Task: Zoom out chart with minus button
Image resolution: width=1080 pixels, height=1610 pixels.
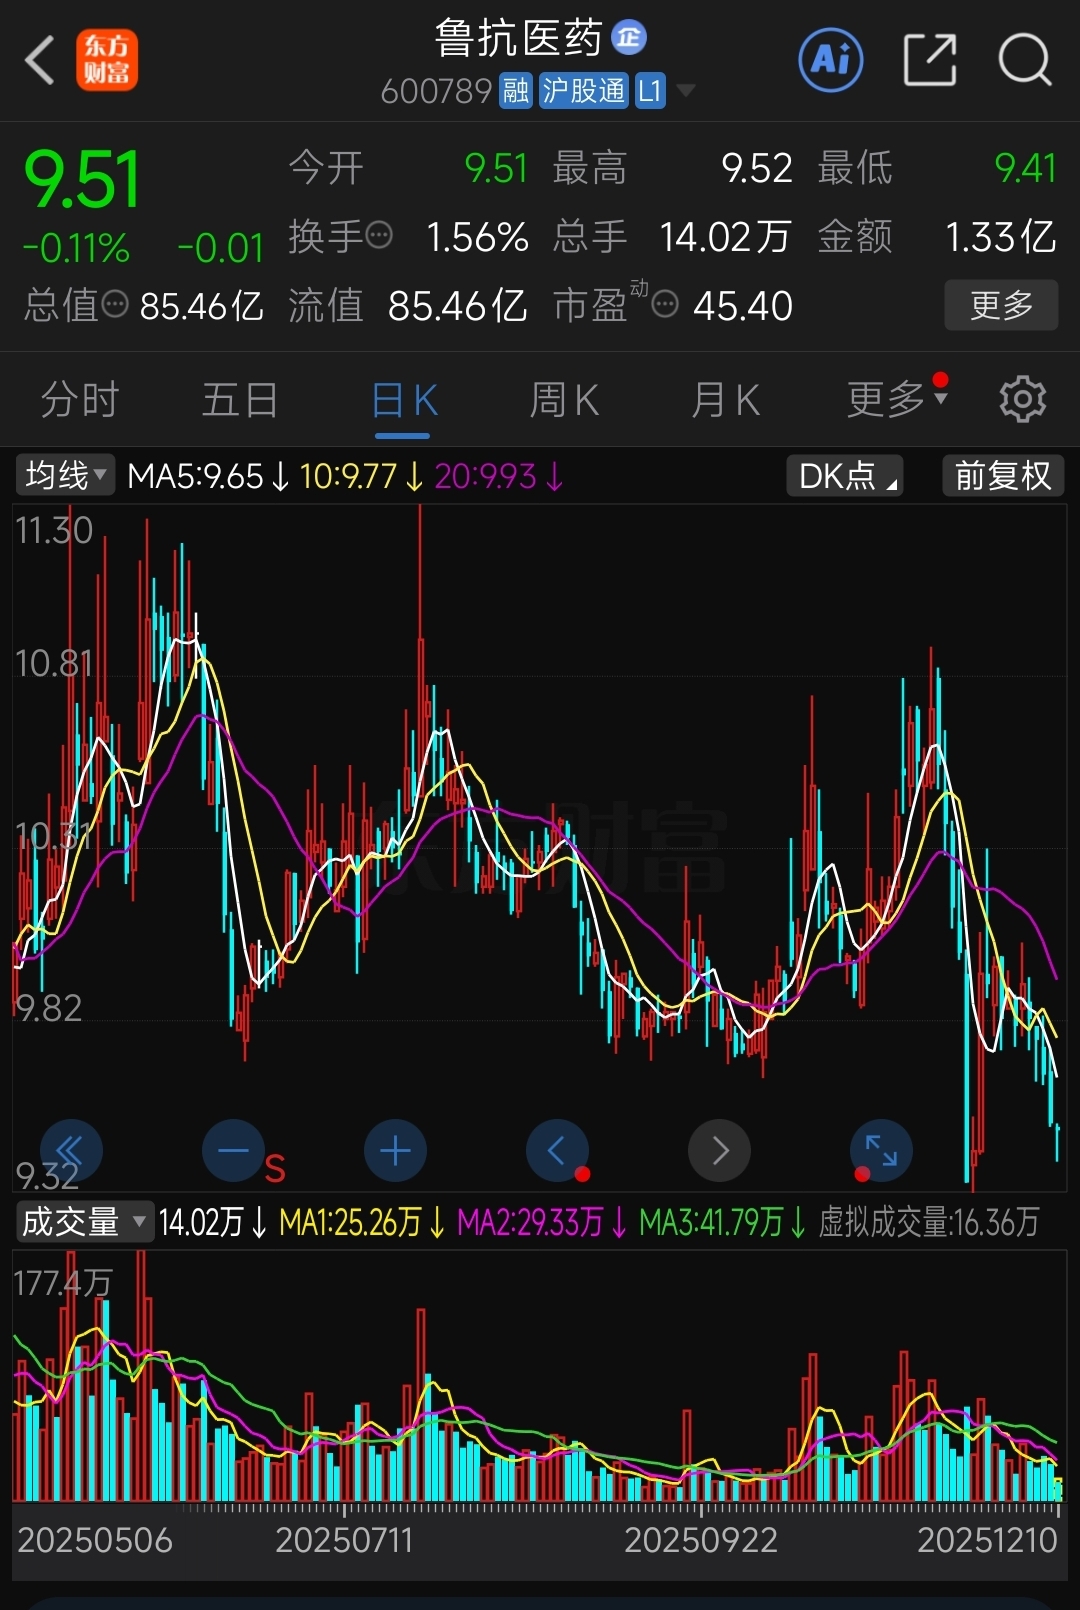Action: pyautogui.click(x=233, y=1150)
